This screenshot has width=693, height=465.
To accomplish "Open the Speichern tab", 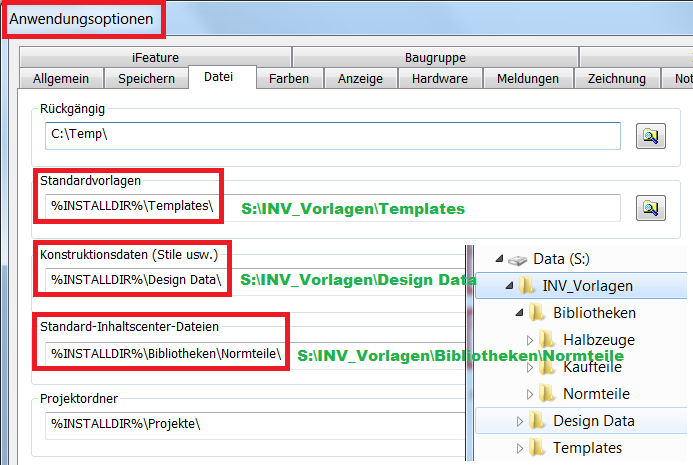I will click(146, 78).
